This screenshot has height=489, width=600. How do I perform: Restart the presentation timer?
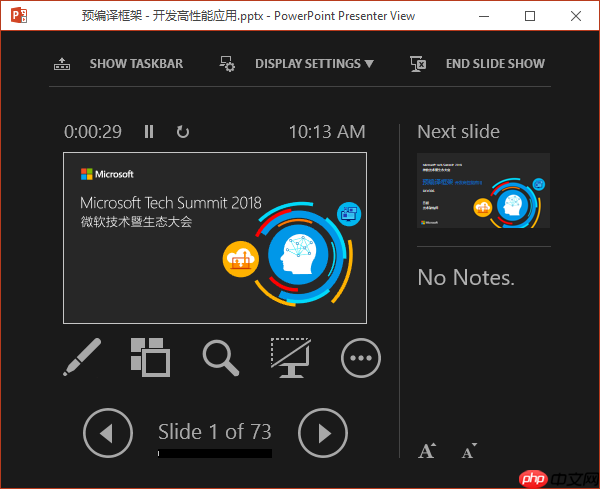(x=183, y=132)
